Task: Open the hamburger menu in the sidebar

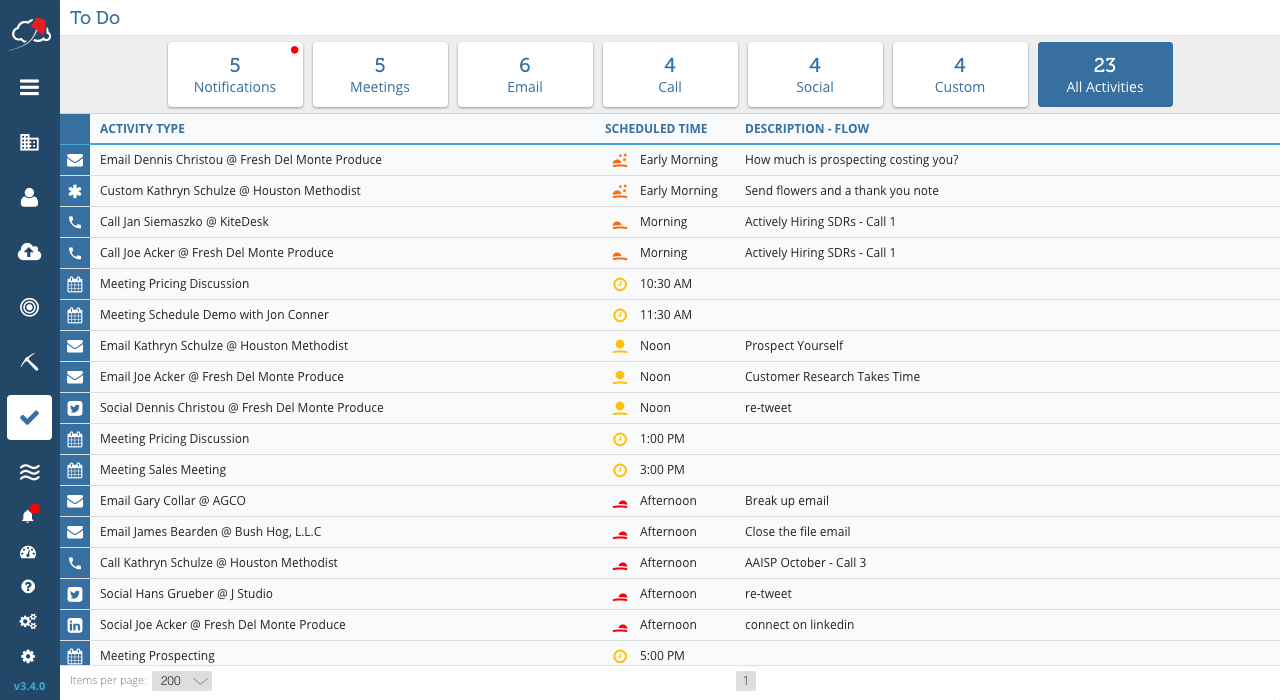Action: pyautogui.click(x=29, y=88)
